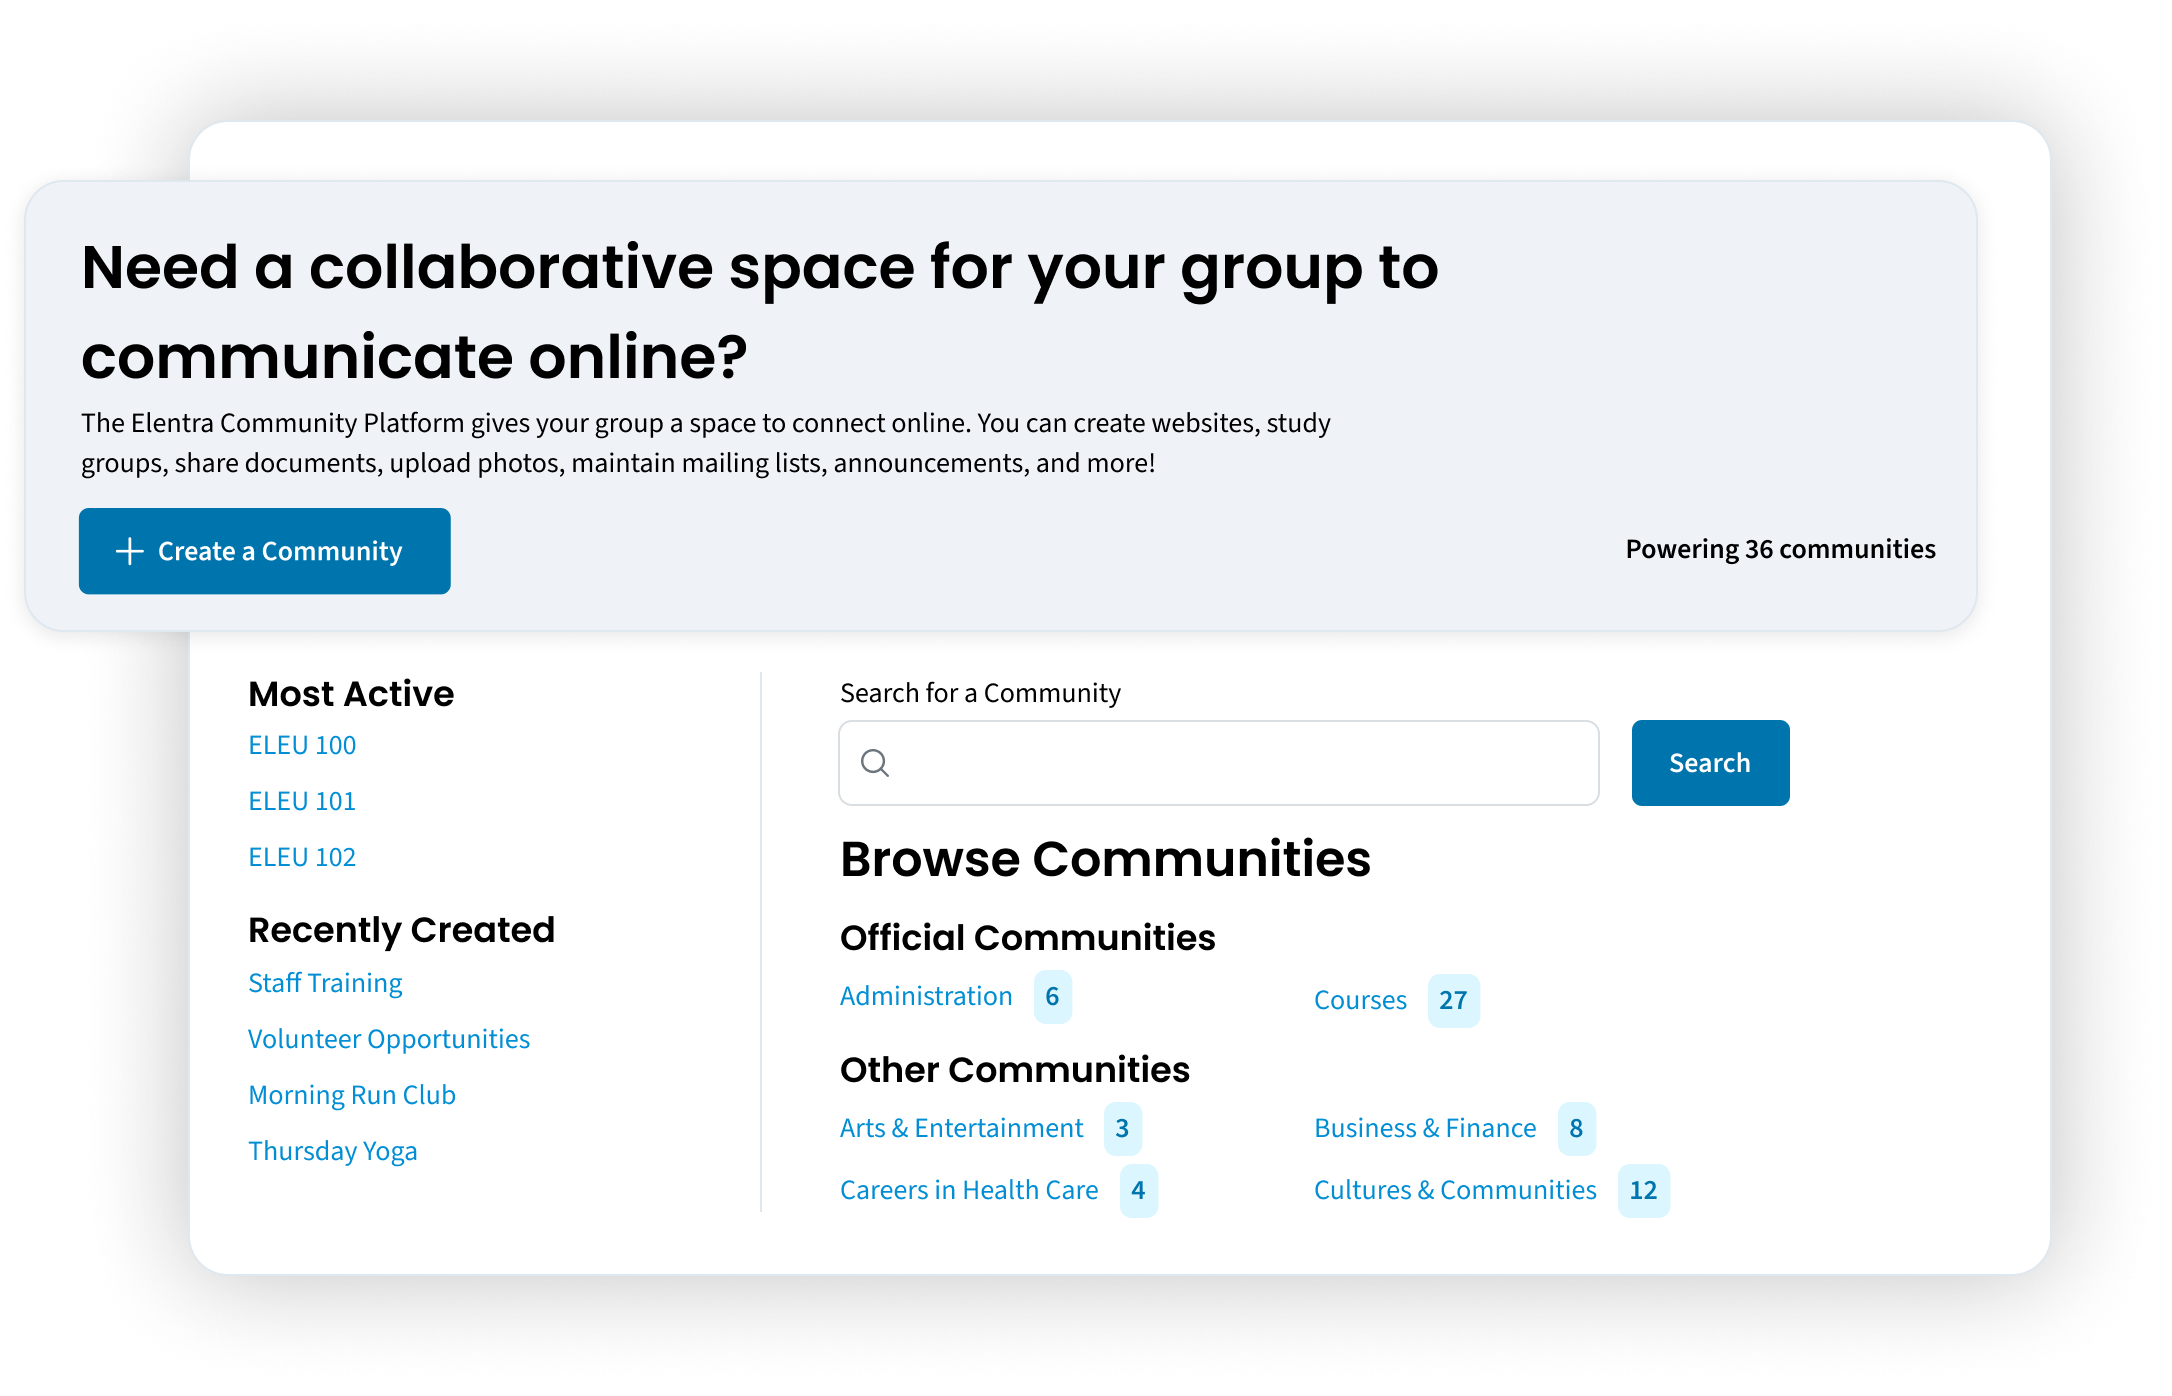Open the ELEU 100 community link

(302, 745)
